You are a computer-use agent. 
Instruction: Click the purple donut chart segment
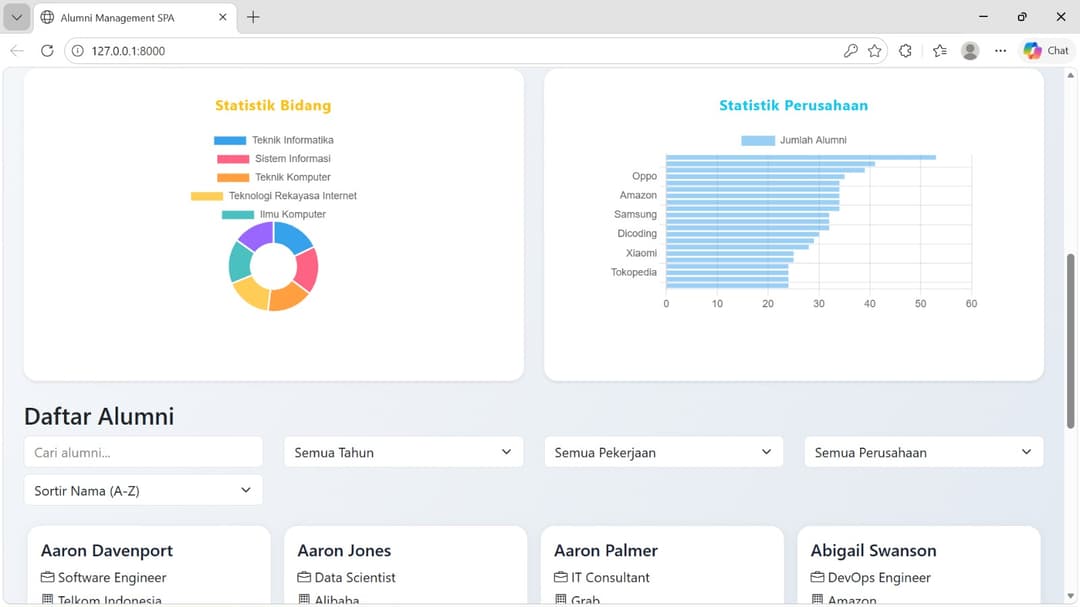[256, 236]
